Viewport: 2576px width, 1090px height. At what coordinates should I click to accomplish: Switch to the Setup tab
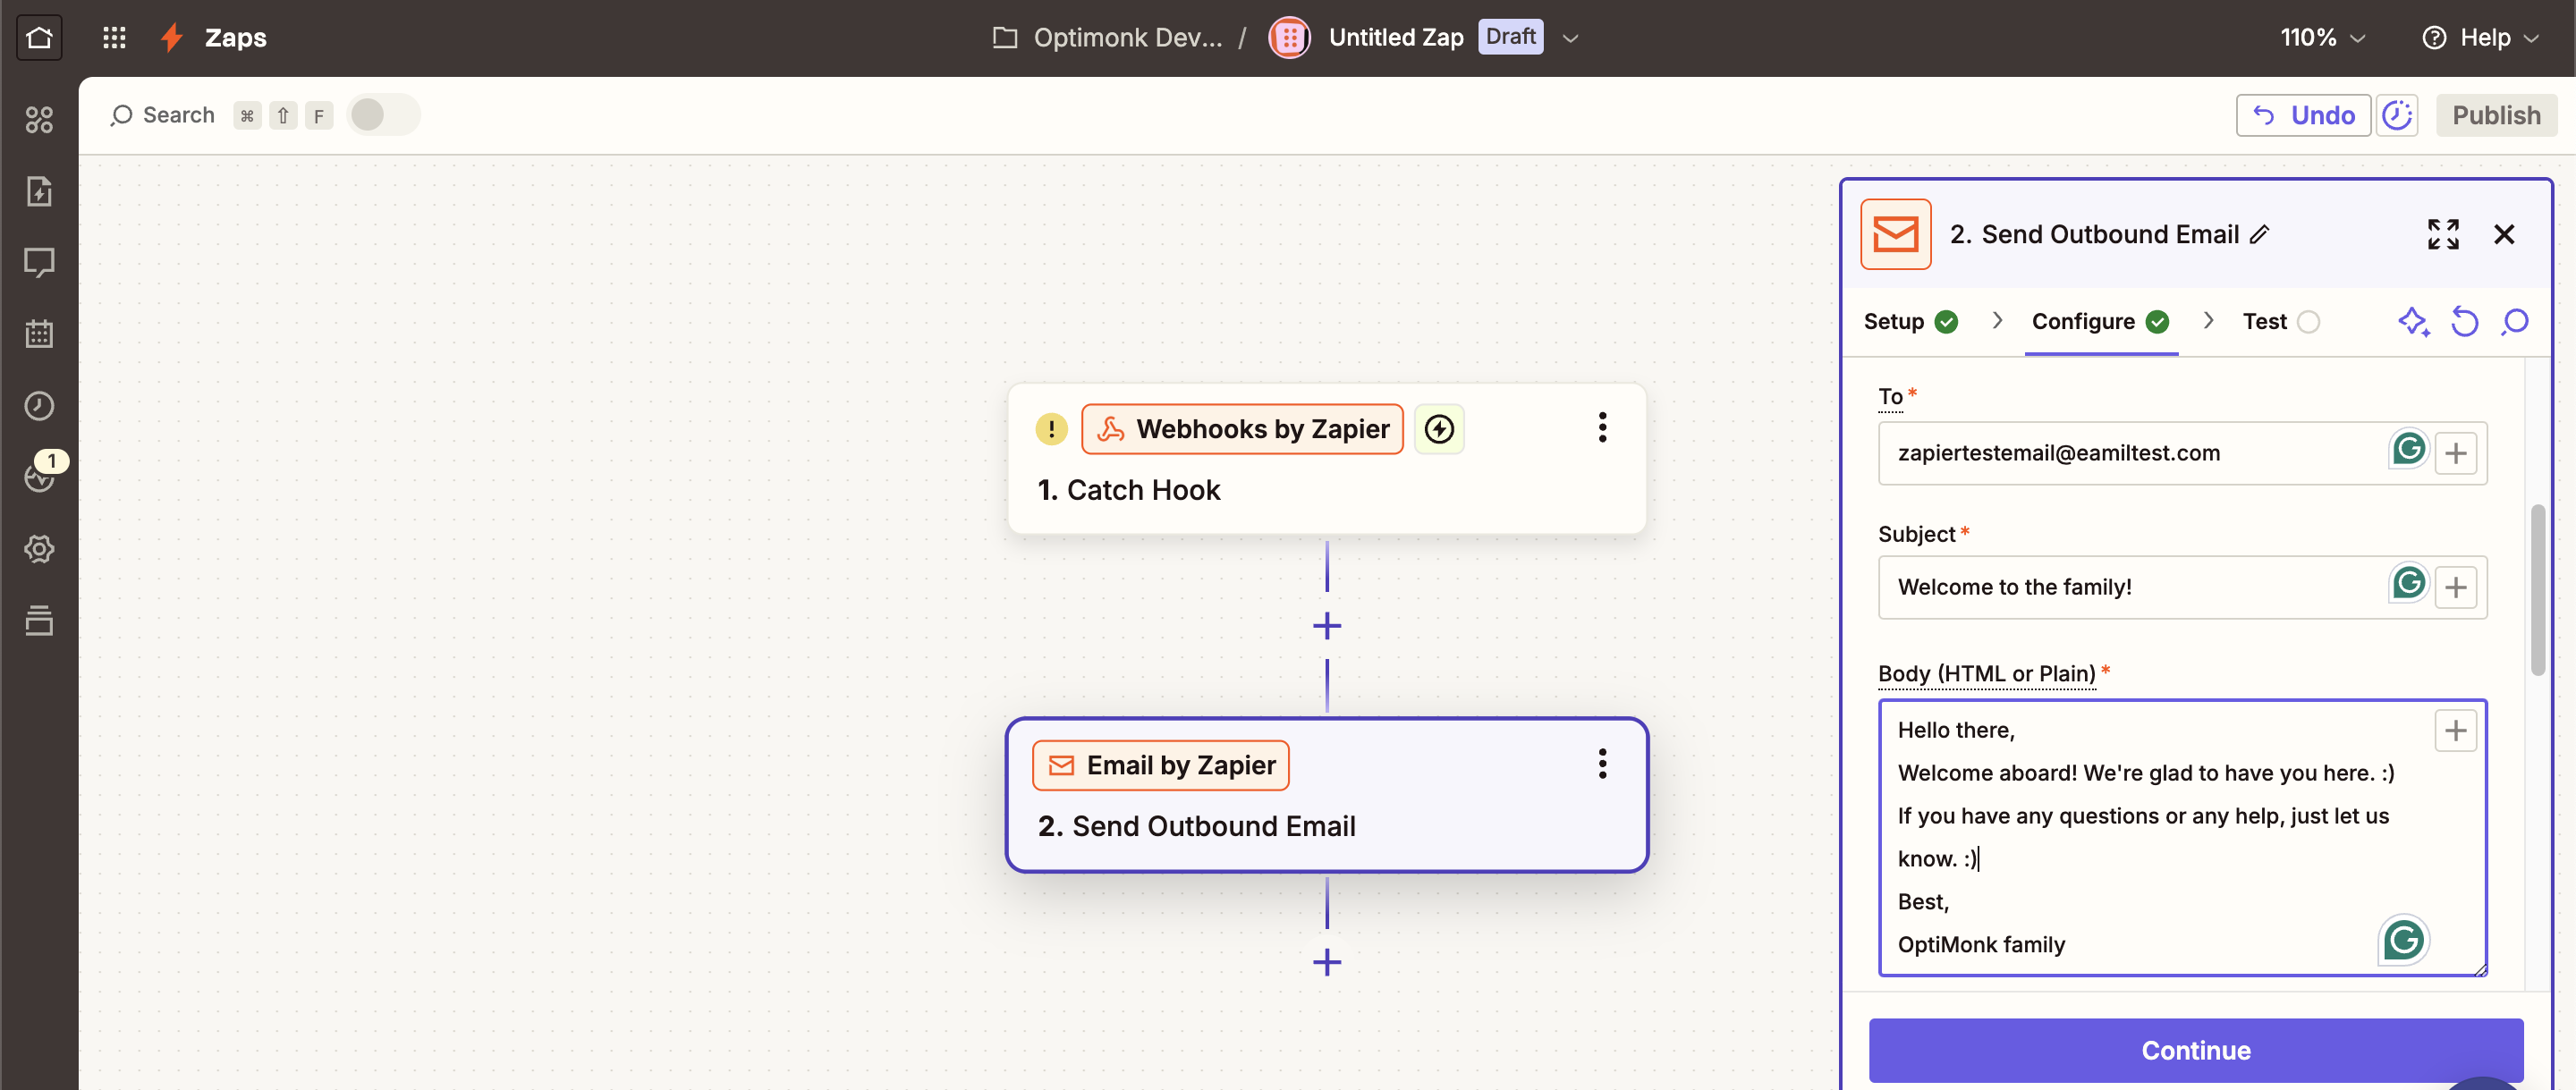tap(1910, 322)
